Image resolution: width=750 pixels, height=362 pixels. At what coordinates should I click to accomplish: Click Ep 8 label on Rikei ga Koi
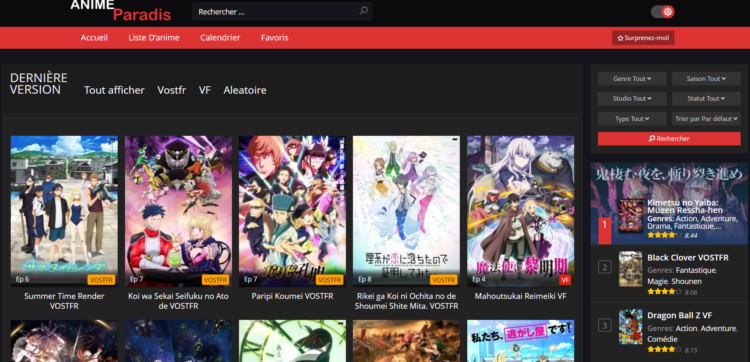tap(365, 279)
